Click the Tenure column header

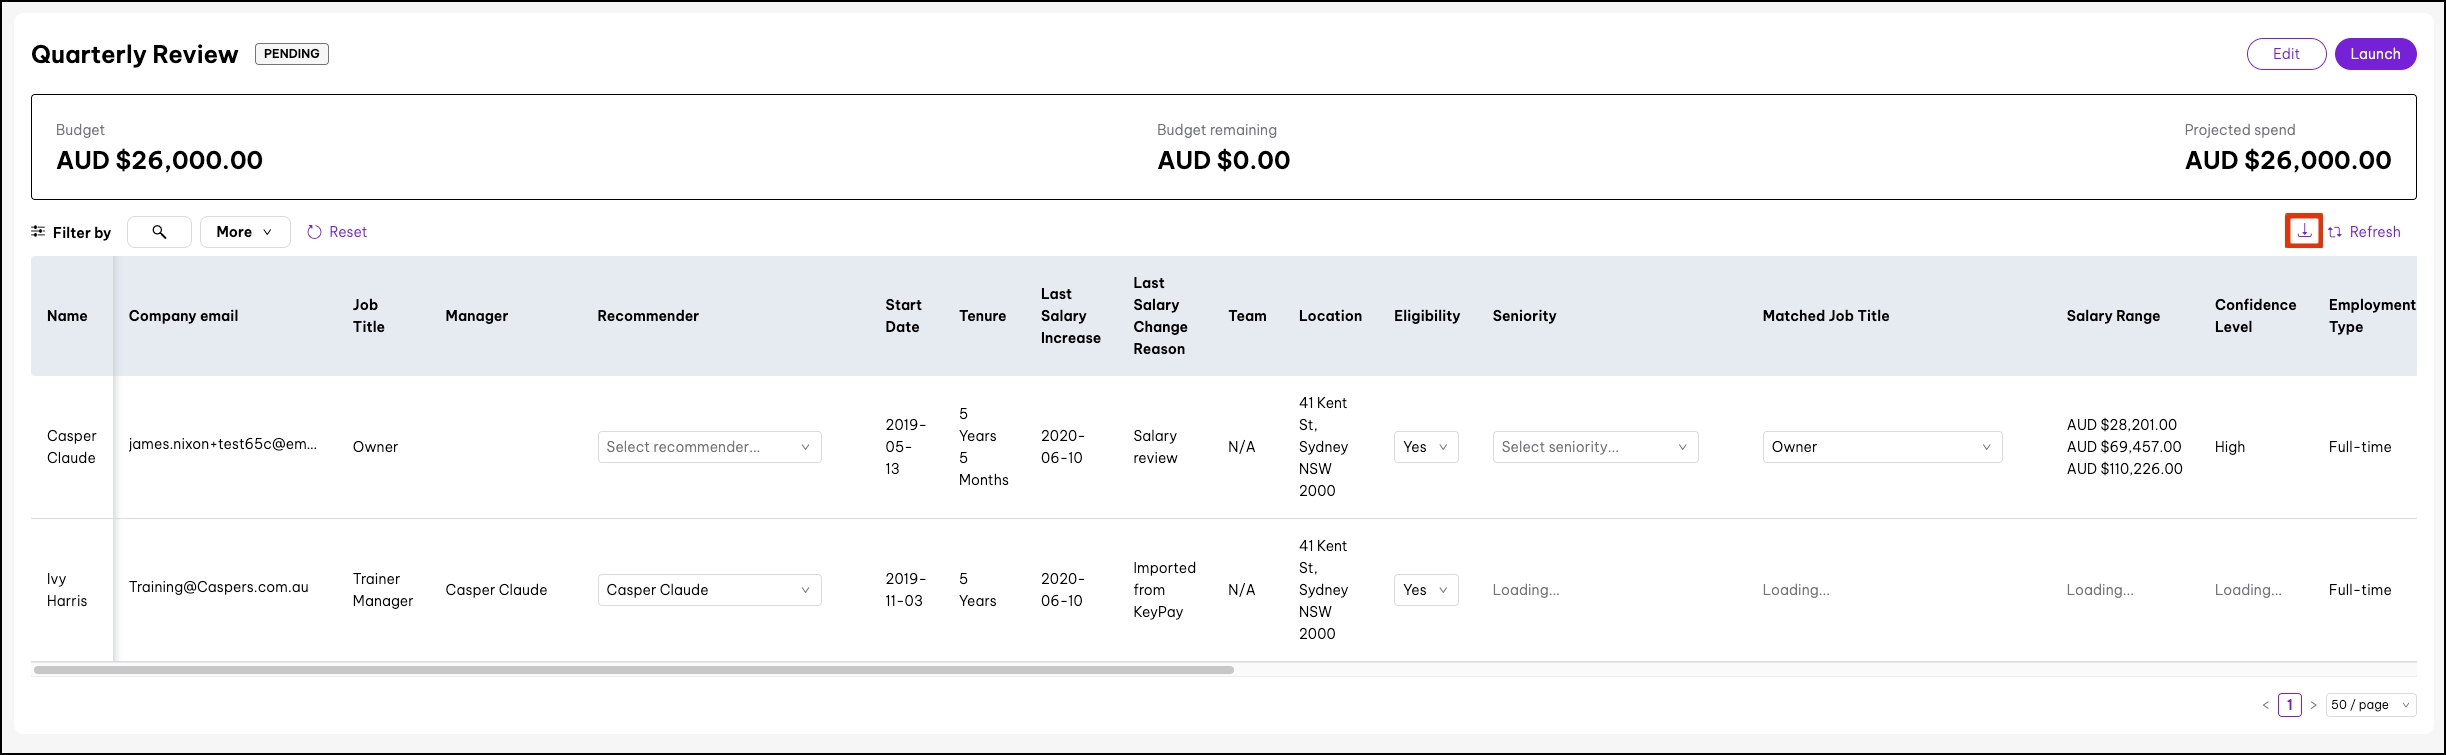[x=982, y=316]
